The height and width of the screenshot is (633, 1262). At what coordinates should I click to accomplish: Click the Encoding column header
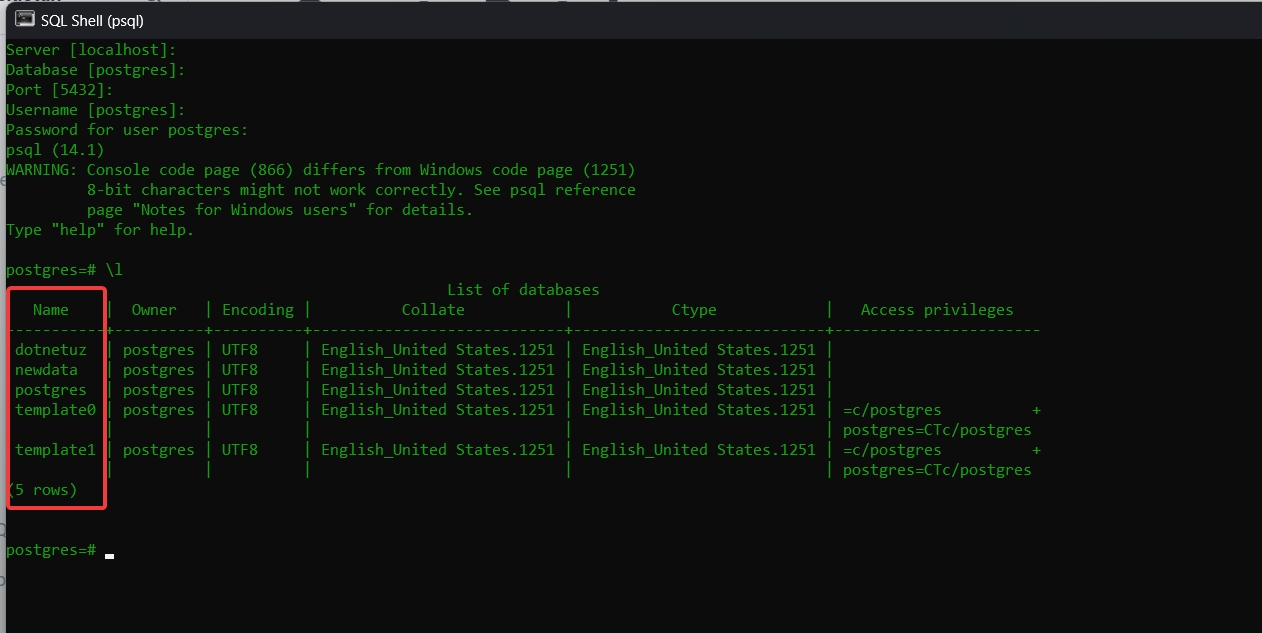pyautogui.click(x=258, y=310)
